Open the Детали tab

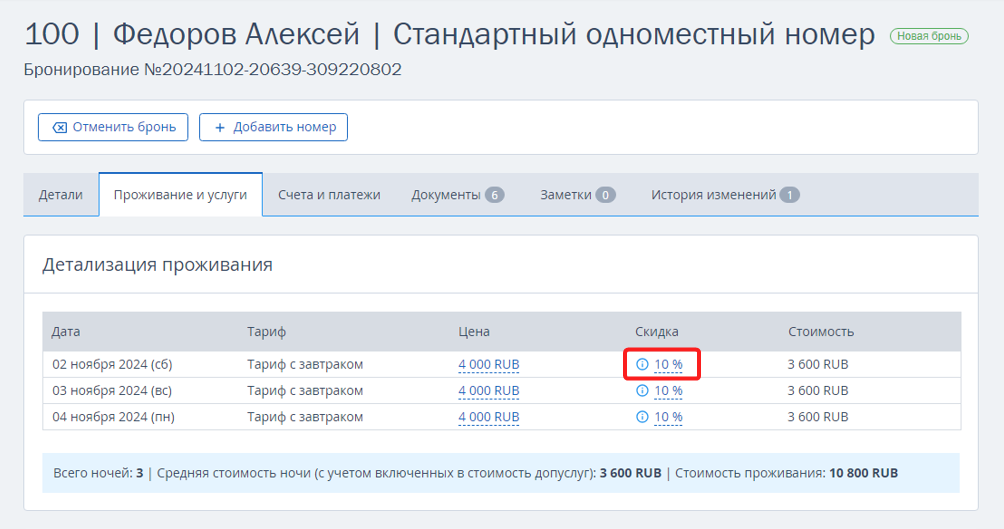[61, 195]
